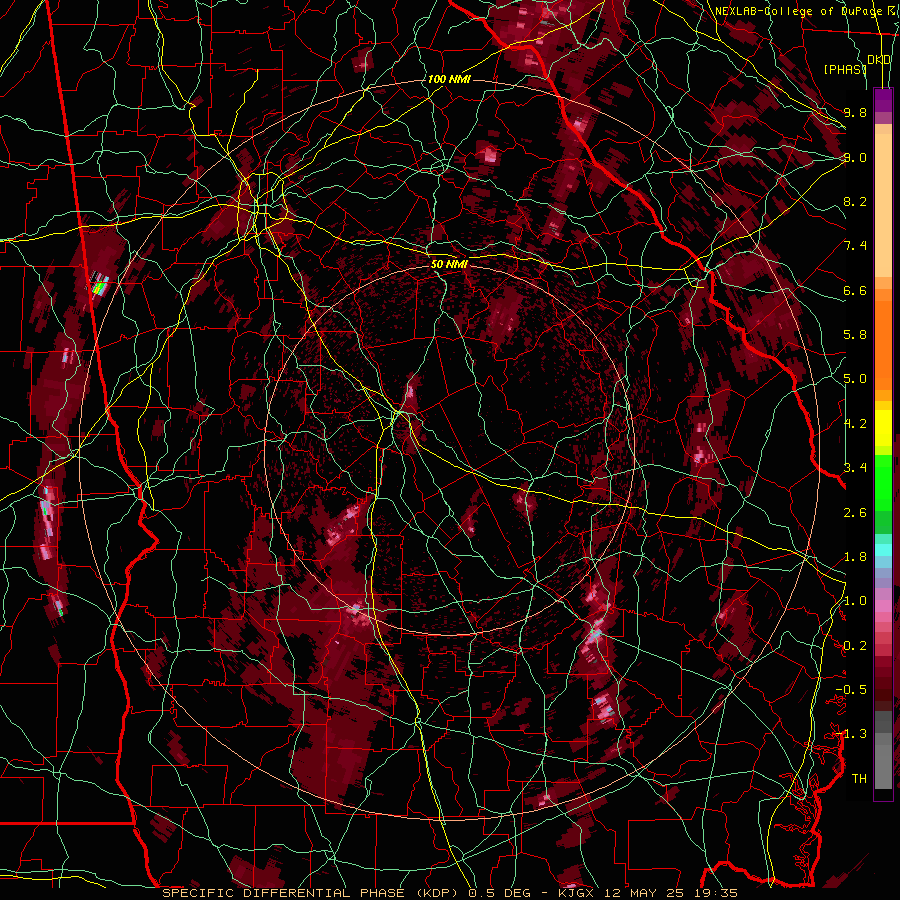Viewport: 900px width, 900px height.
Task: Click the 1.8 value on the legend
Action: click(855, 557)
